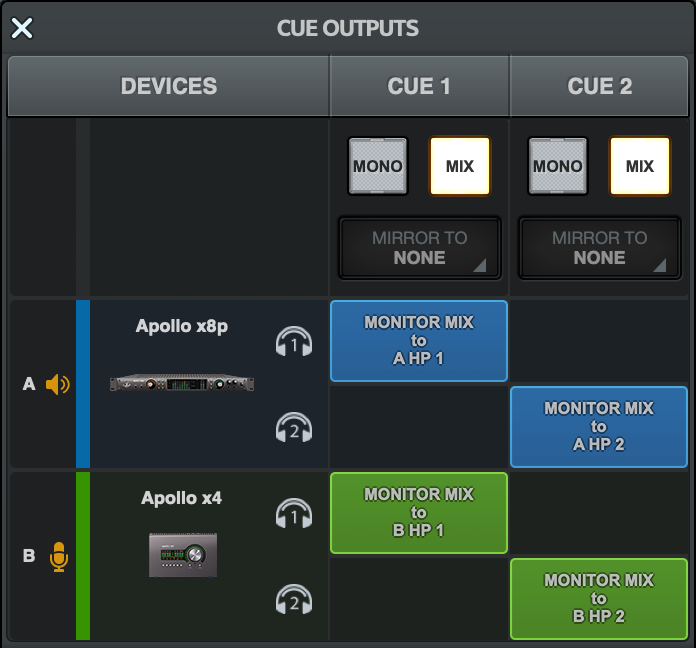Click the Apollo x8p rack unit image

tap(182, 383)
